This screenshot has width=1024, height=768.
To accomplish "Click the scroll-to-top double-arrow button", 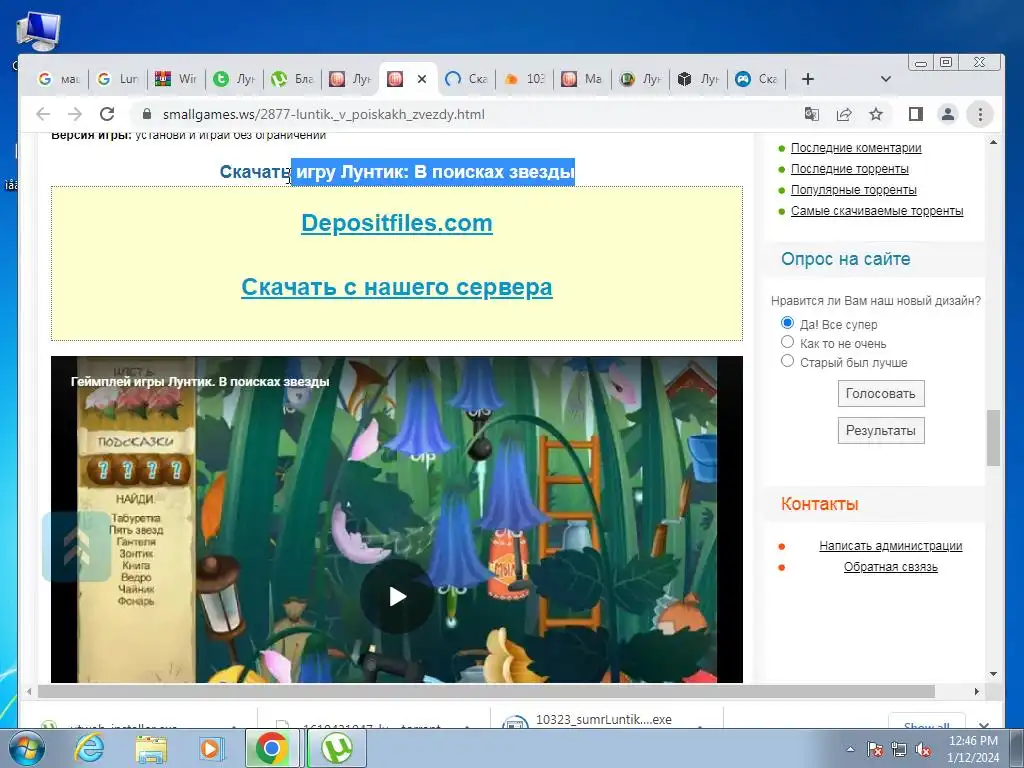I will click(76, 547).
